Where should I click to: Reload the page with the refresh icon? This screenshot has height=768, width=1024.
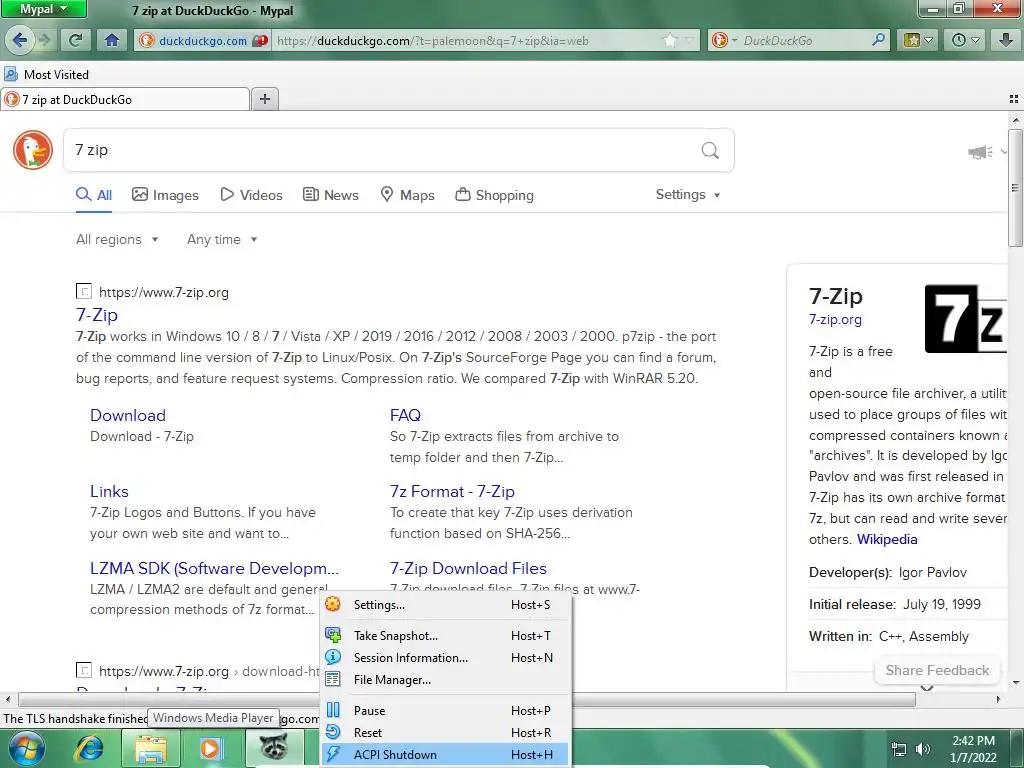click(x=76, y=40)
